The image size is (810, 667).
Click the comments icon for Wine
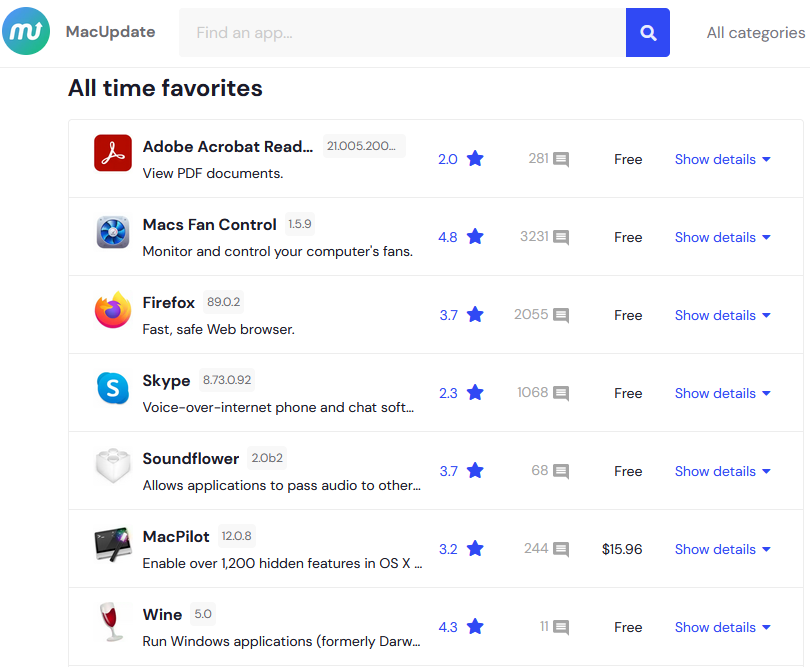click(561, 627)
